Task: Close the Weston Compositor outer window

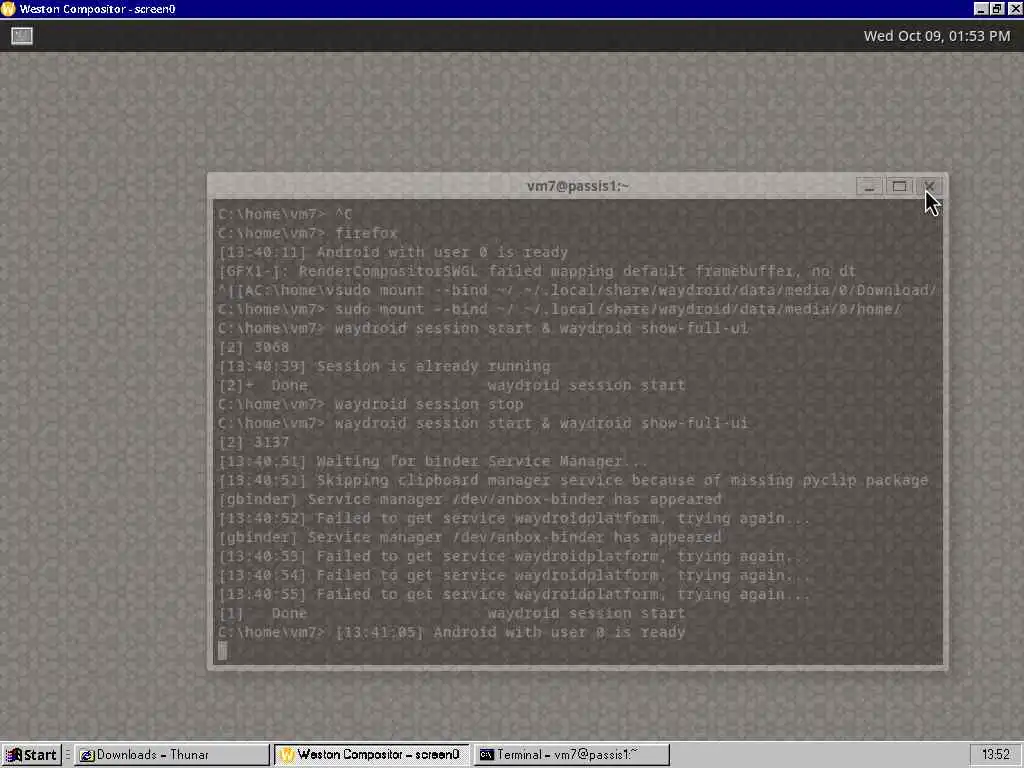Action: 1014,8
